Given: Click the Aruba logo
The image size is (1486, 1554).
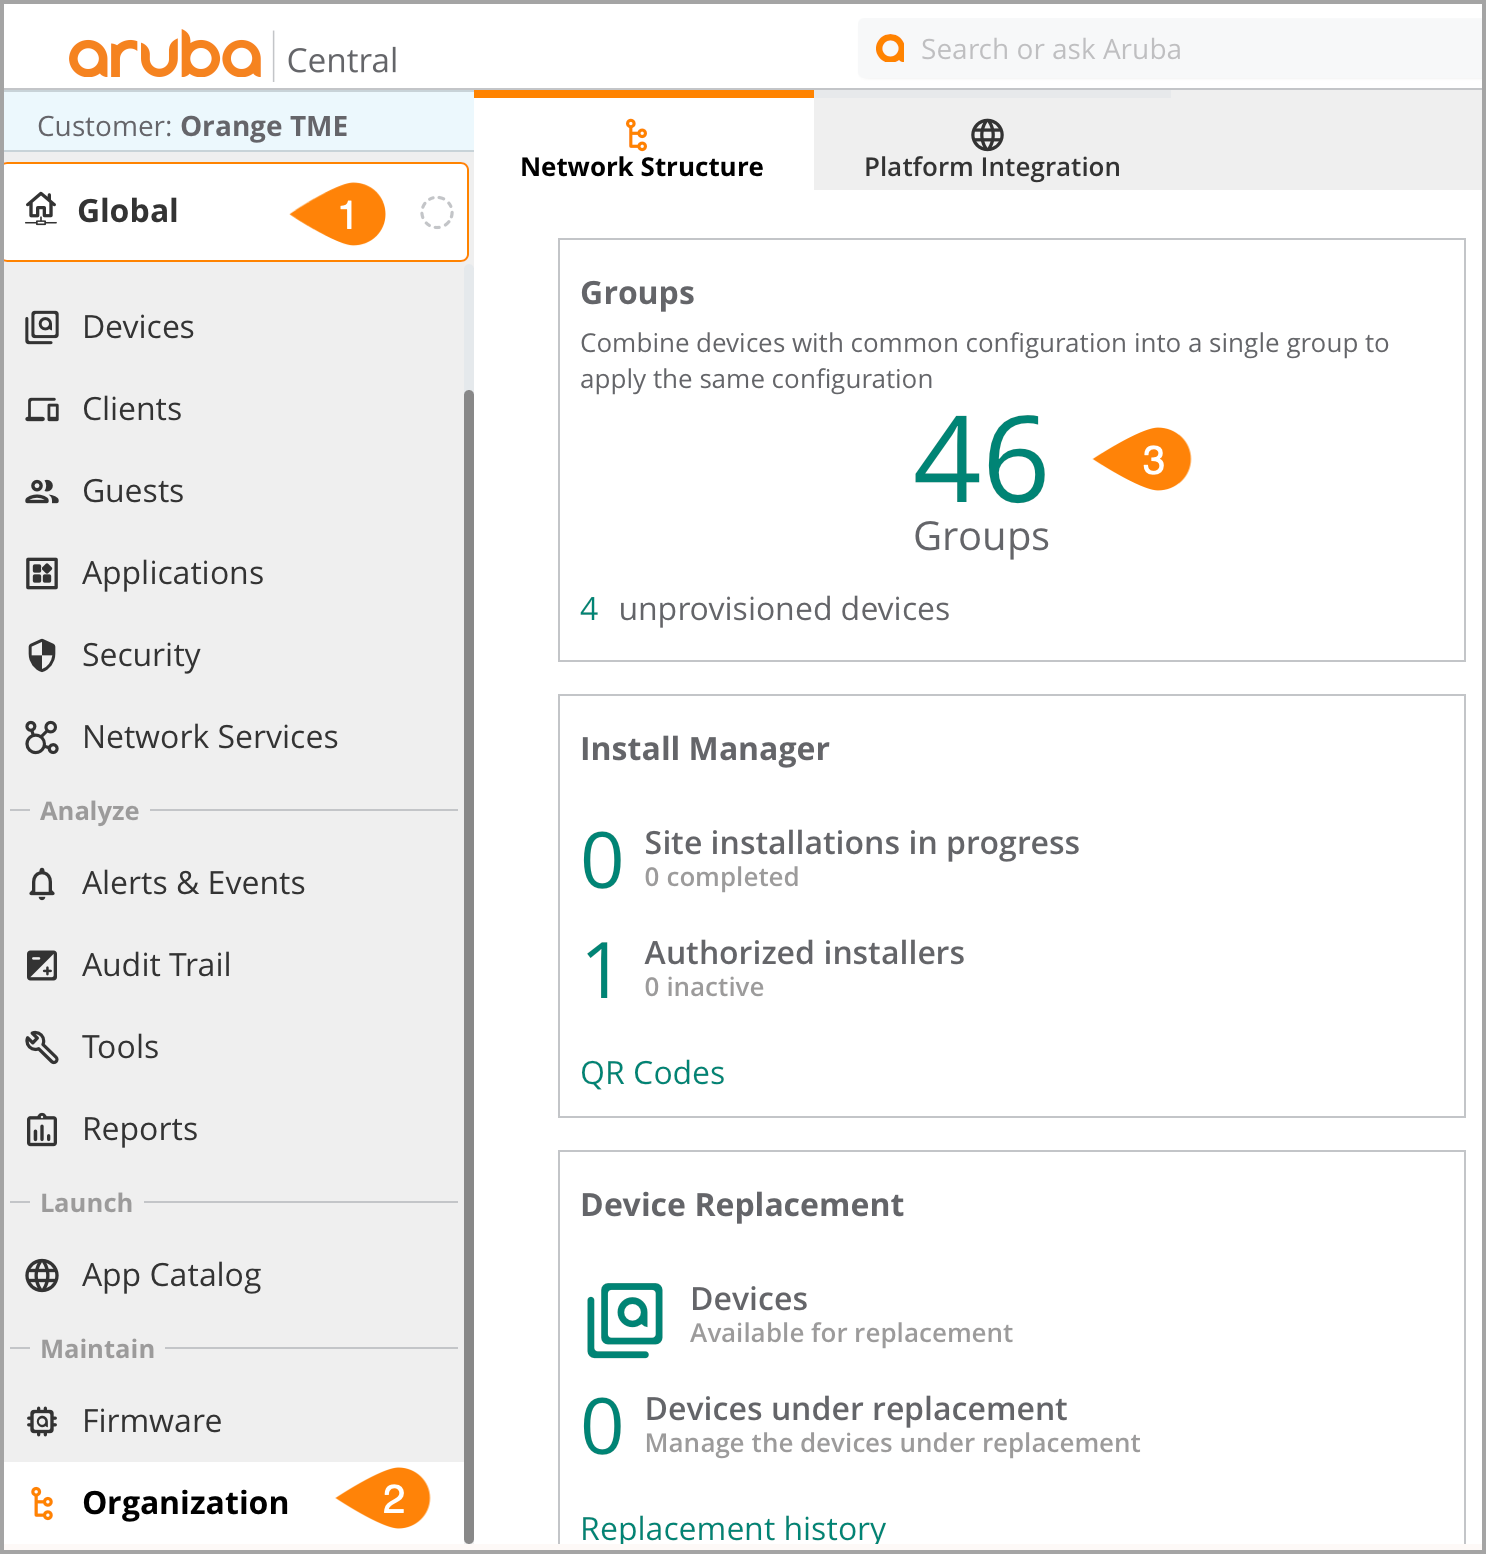Looking at the screenshot, I should coord(164,55).
